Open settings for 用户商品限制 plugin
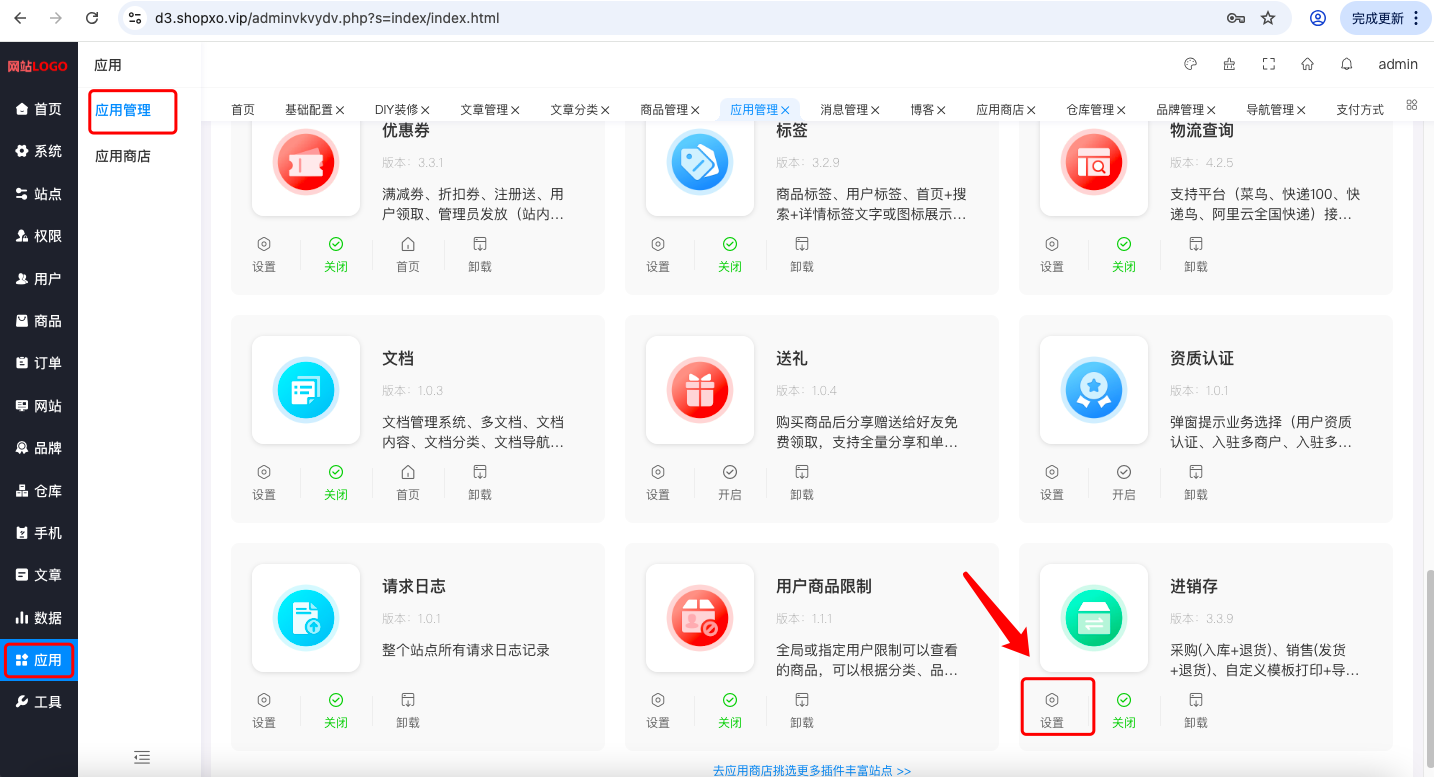Viewport: 1434px width, 777px height. click(x=658, y=711)
